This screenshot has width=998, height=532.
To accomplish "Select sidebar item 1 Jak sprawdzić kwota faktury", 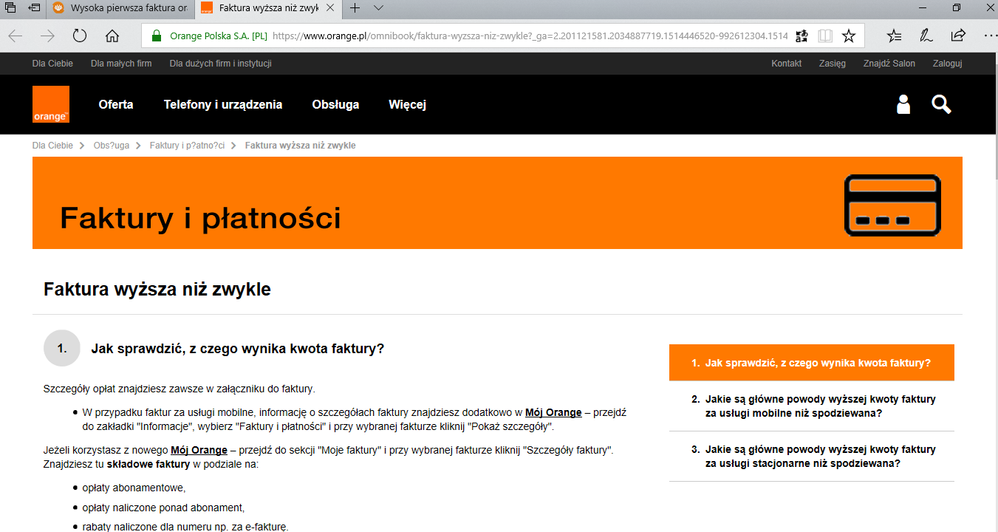I will [x=812, y=363].
